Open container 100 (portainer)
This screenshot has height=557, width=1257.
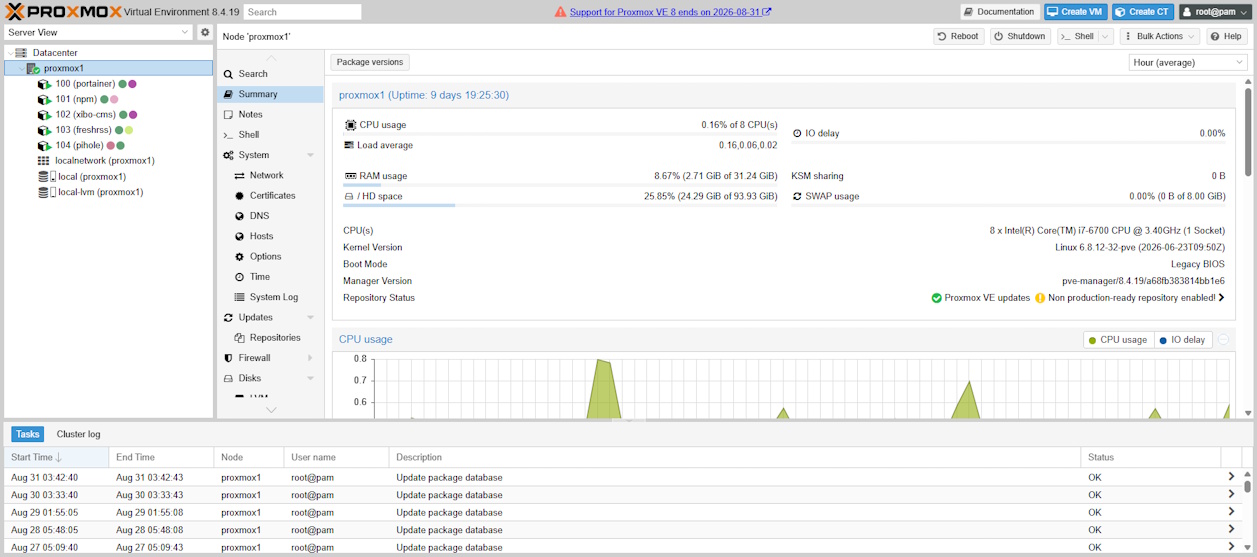[x=85, y=84]
